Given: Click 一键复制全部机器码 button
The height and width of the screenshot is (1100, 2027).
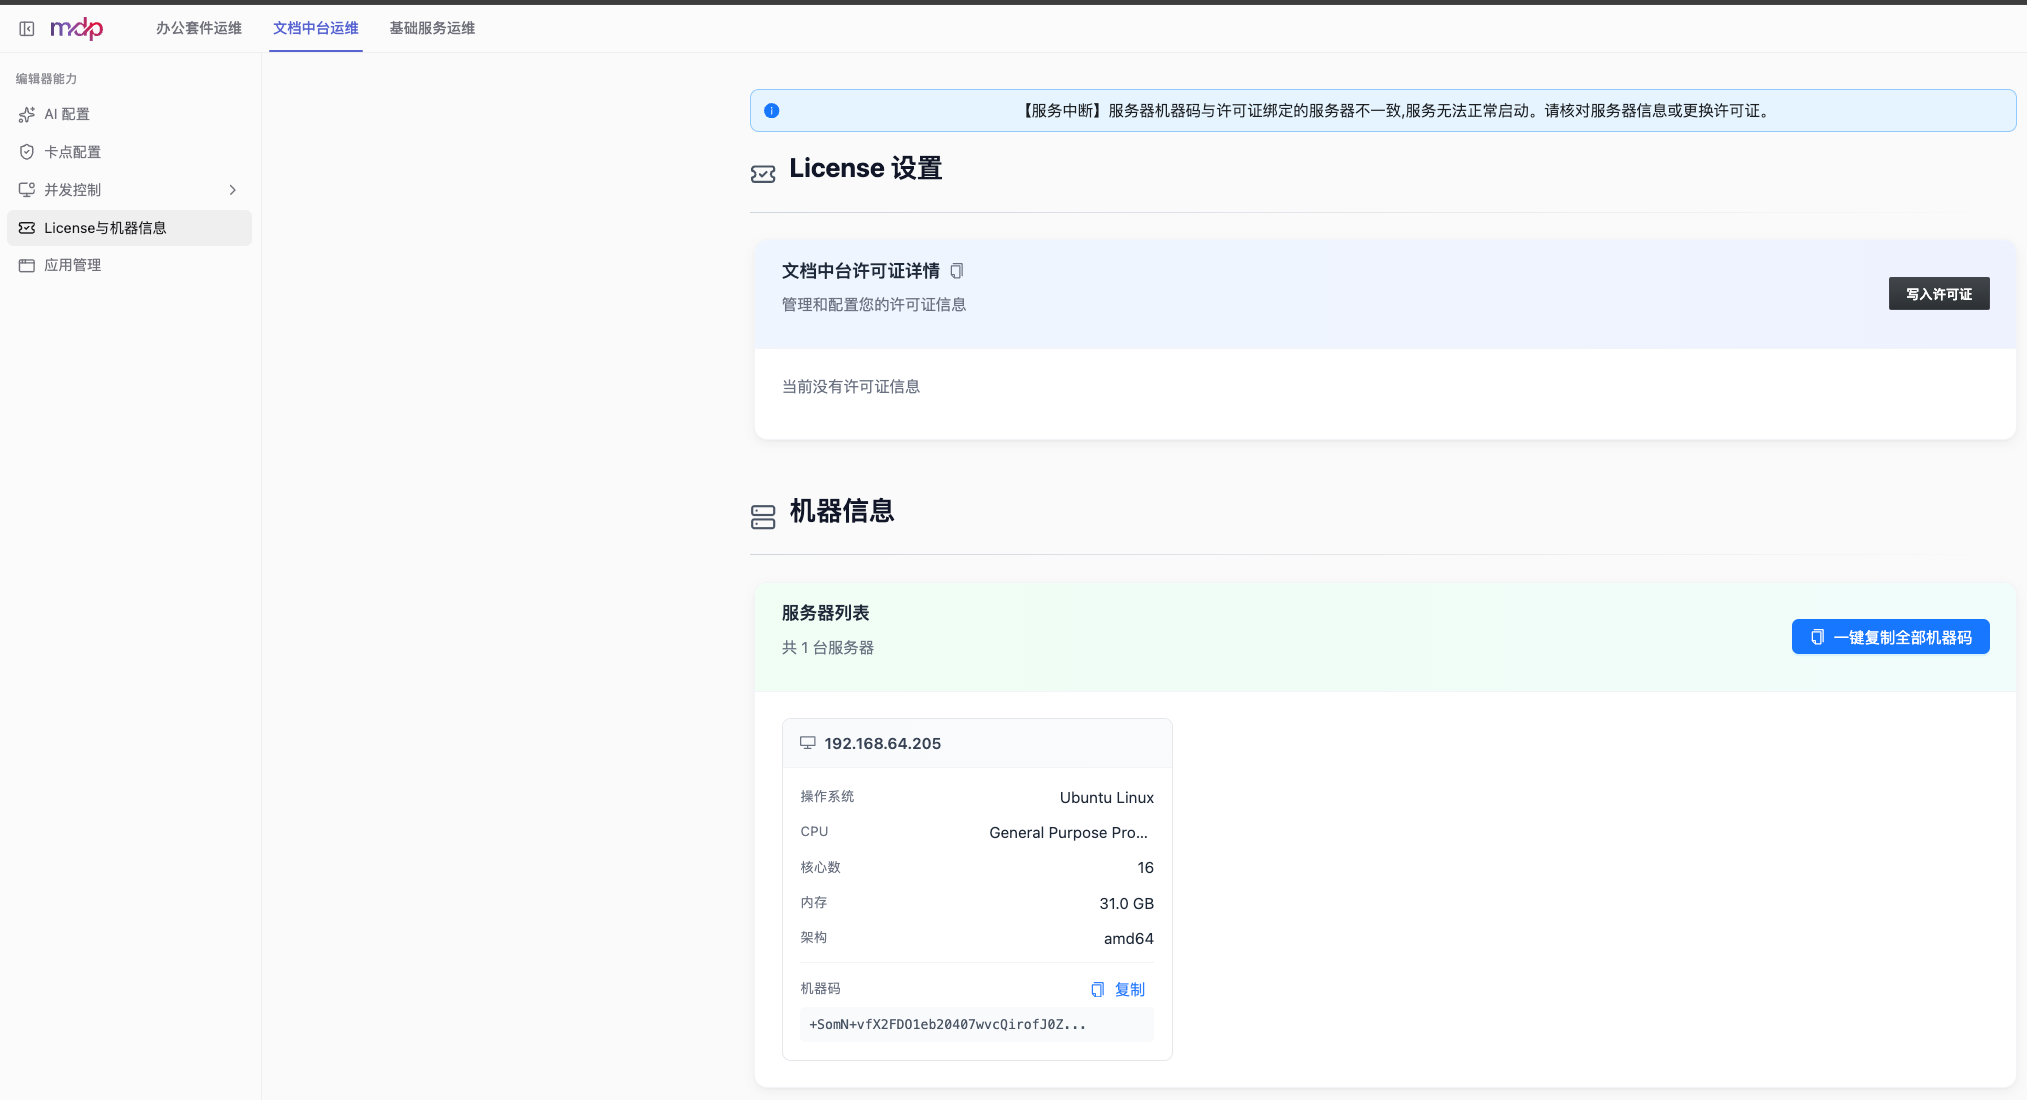Looking at the screenshot, I should click(x=1891, y=637).
